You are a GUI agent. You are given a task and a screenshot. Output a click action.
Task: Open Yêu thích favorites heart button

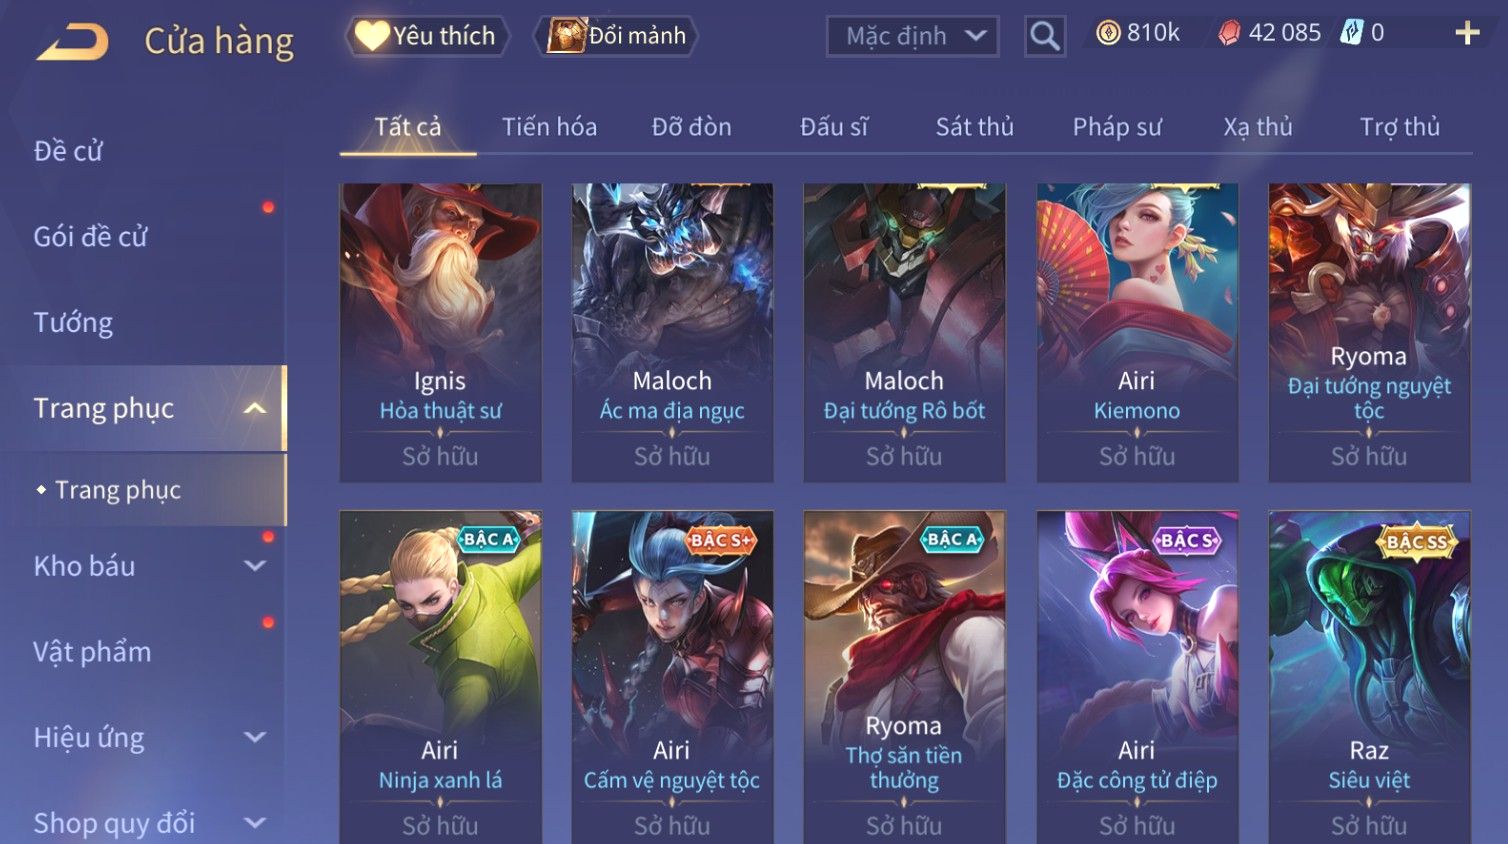(x=427, y=36)
